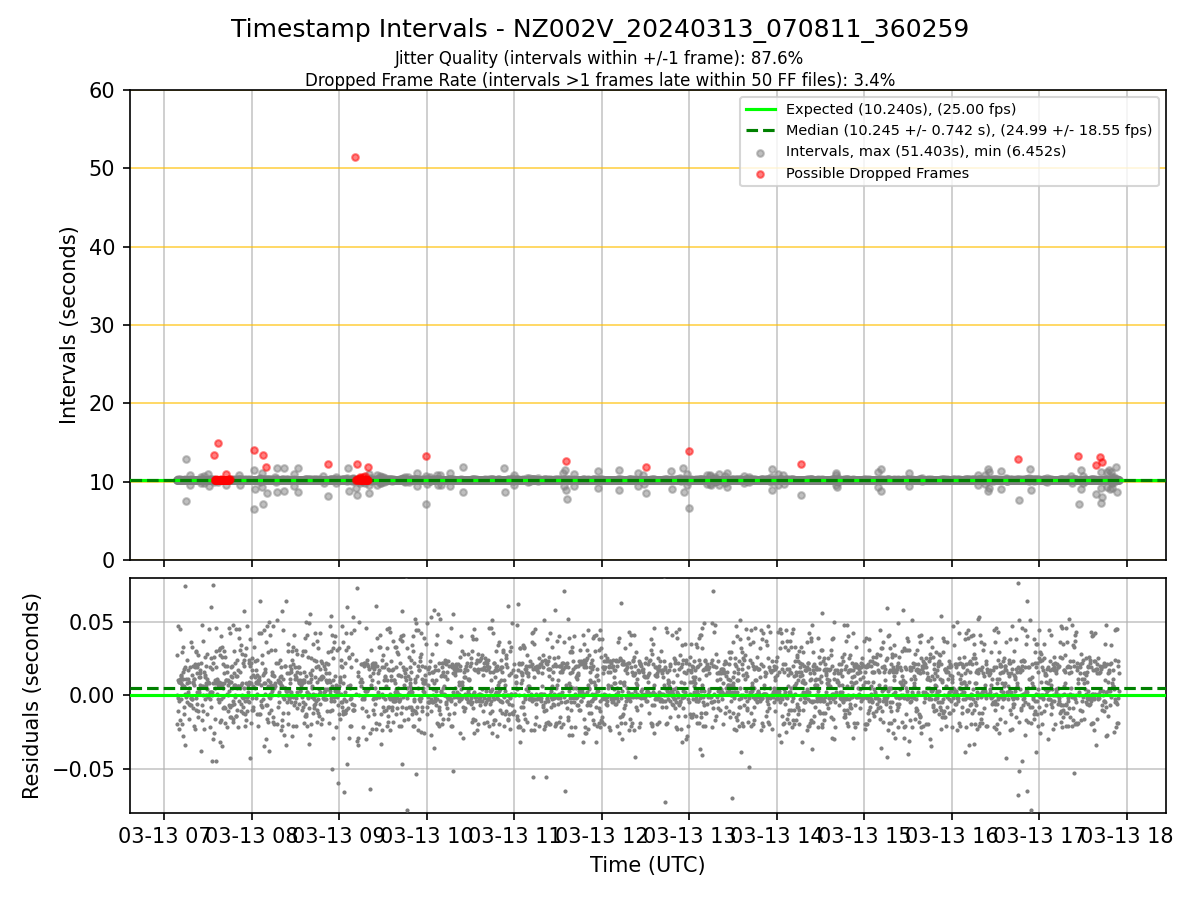Image resolution: width=1200 pixels, height=900 pixels.
Task: Click the 'Residuals (seconds)' y-axis label
Action: click(31, 696)
